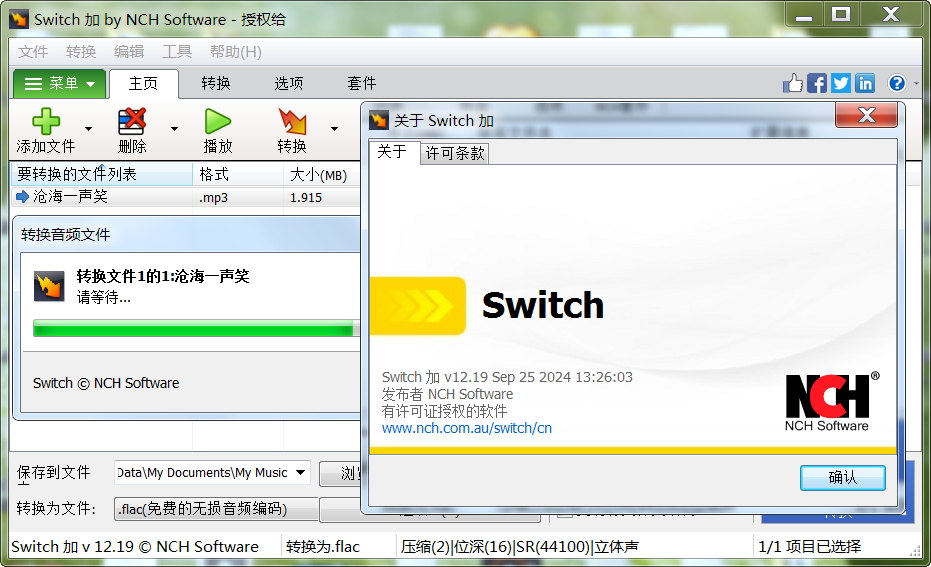Open dropdown arrow next to 添加文件
The image size is (931, 567).
pos(88,129)
